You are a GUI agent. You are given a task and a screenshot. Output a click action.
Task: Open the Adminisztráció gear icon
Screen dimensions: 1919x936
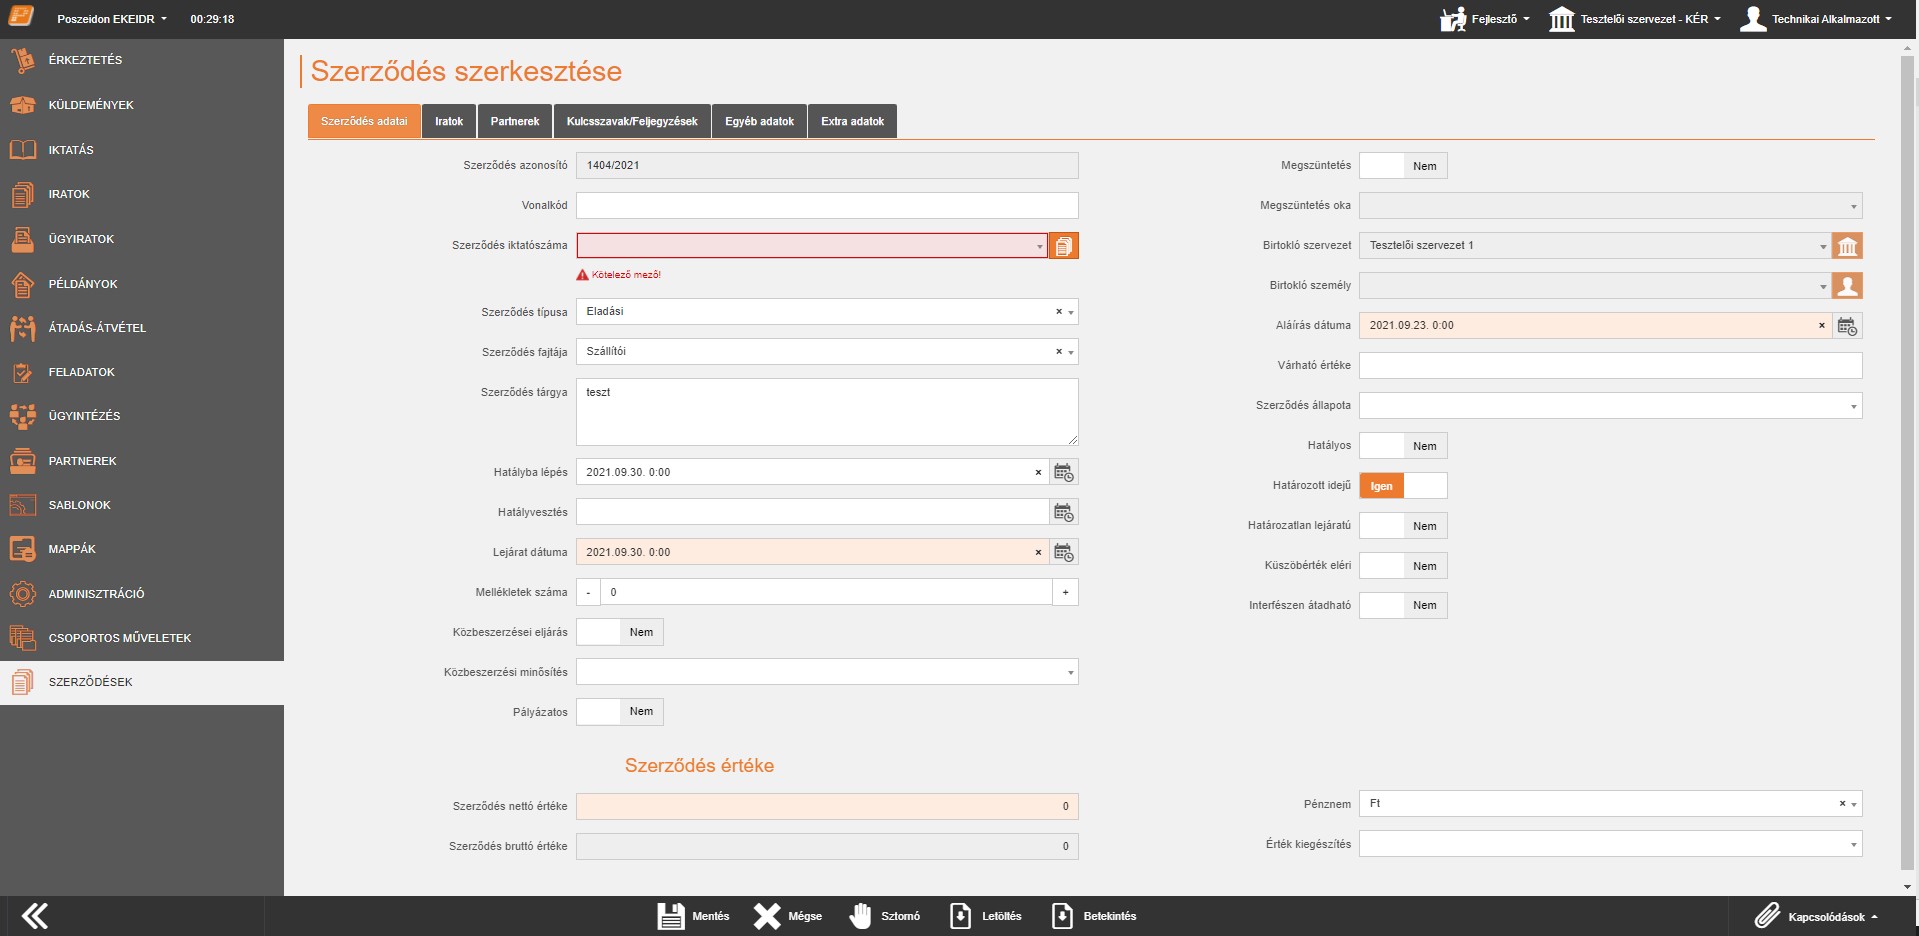pos(22,594)
